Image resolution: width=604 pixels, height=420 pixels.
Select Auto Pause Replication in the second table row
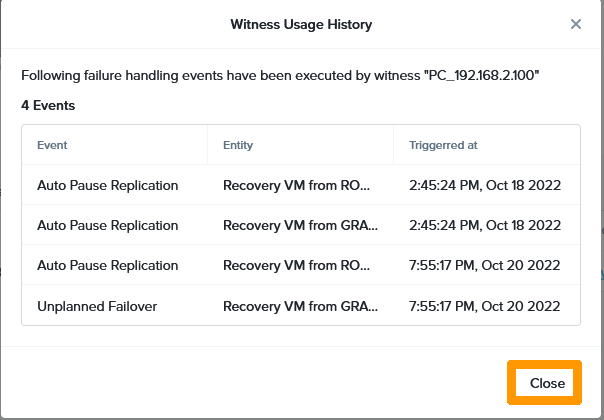pos(107,225)
